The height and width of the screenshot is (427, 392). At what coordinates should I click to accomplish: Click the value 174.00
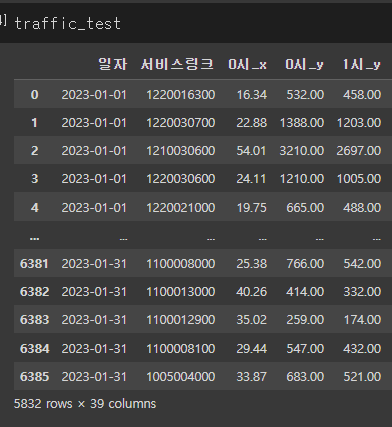pyautogui.click(x=362, y=320)
